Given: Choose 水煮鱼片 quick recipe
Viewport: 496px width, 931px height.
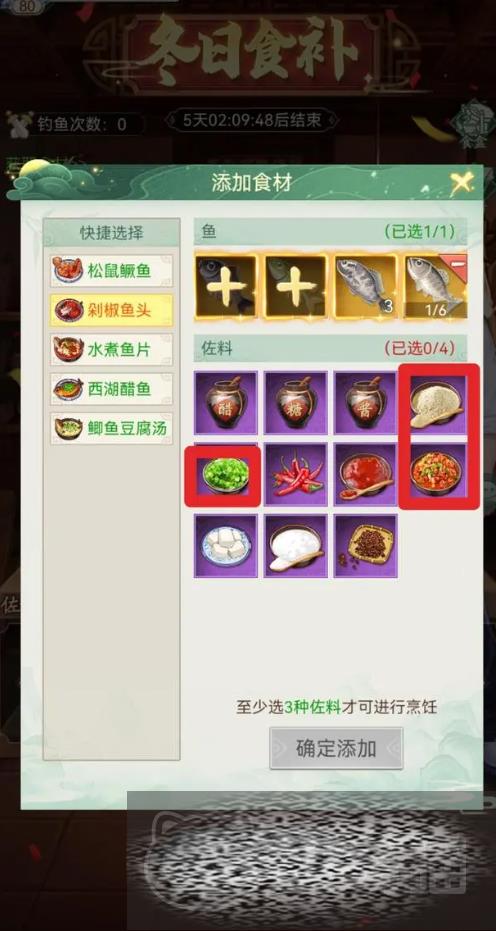Looking at the screenshot, I should (112, 350).
